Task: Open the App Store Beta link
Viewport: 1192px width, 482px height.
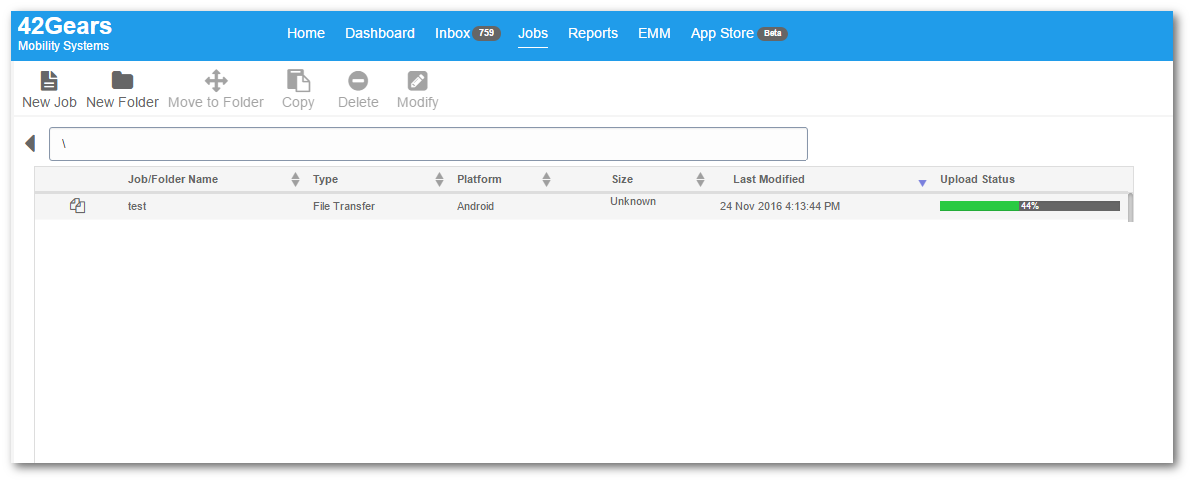Action: click(x=739, y=33)
